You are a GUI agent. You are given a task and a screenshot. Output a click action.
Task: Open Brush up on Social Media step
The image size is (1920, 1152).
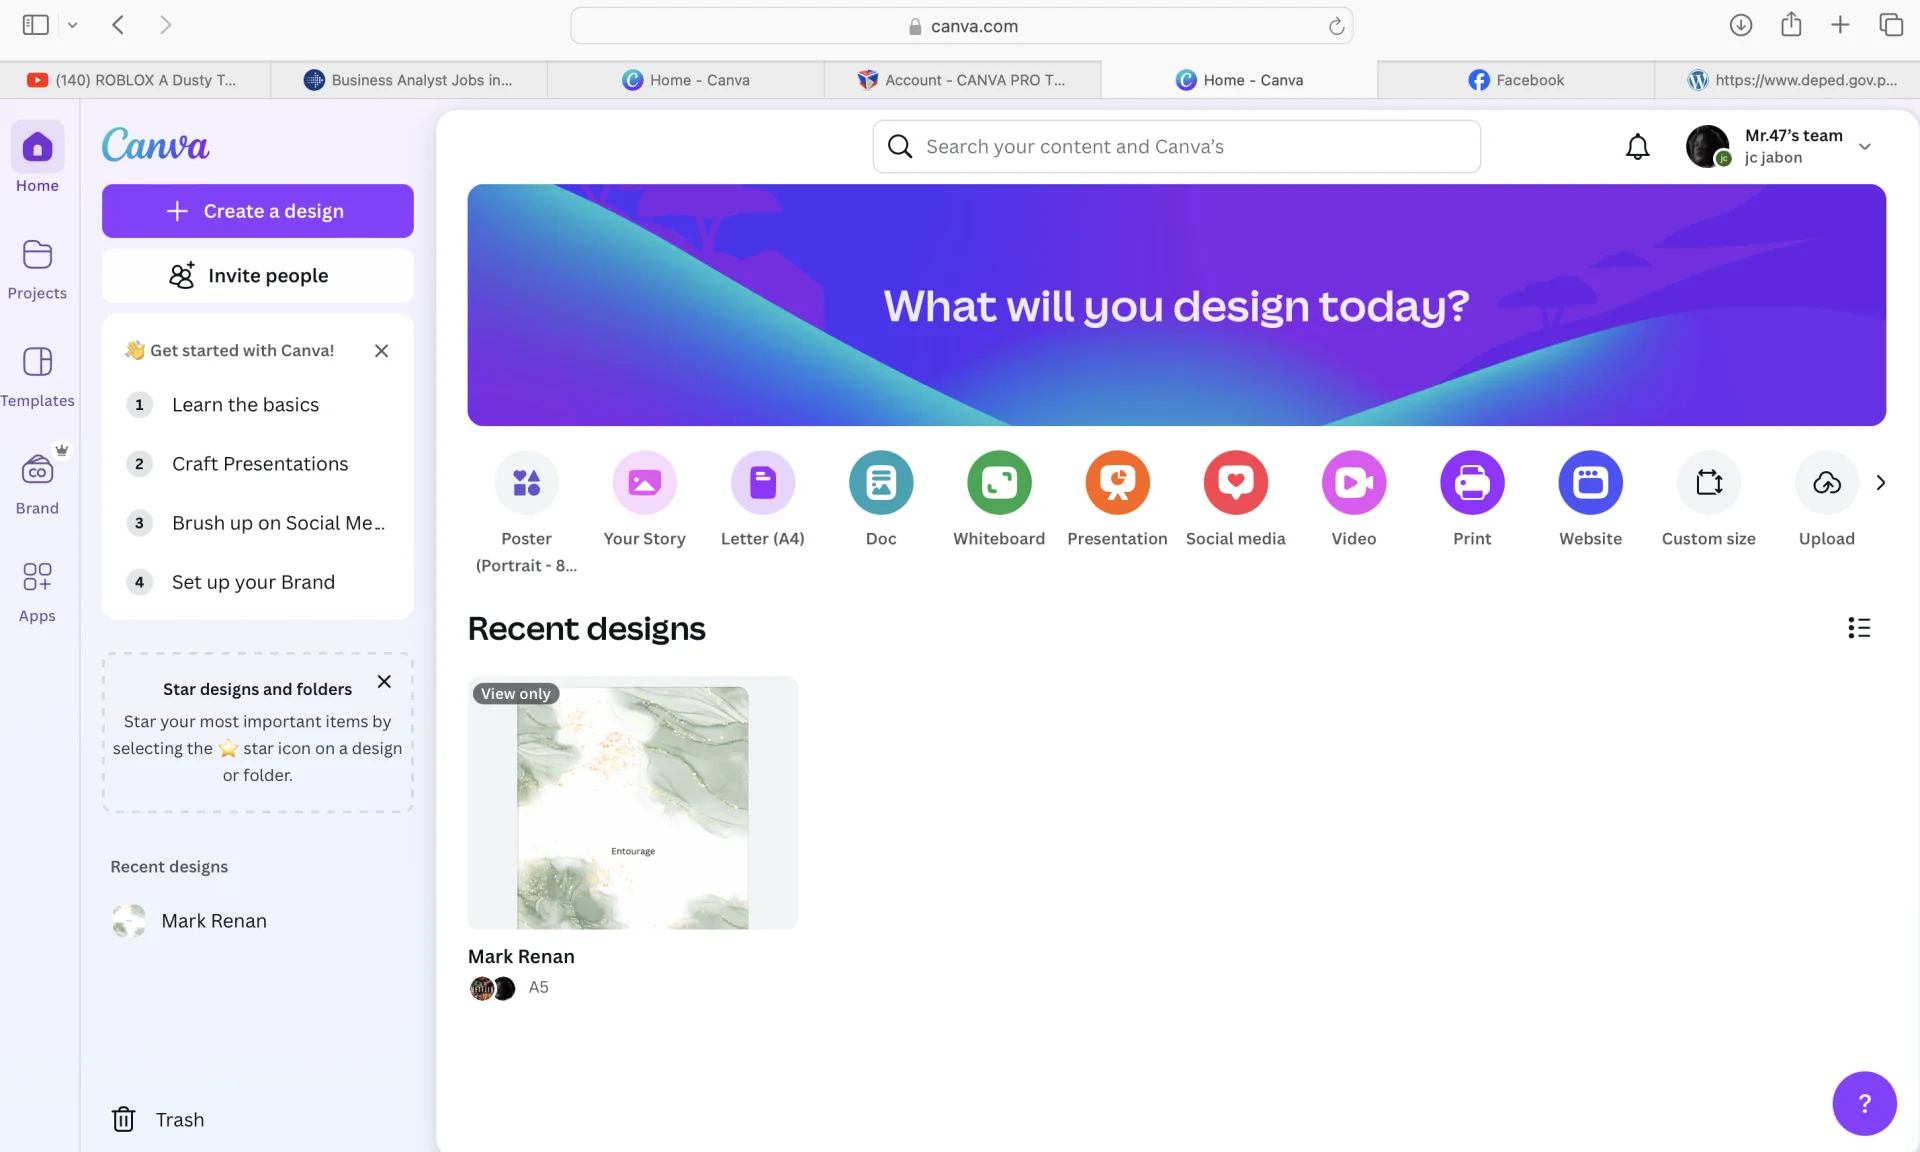coord(257,523)
